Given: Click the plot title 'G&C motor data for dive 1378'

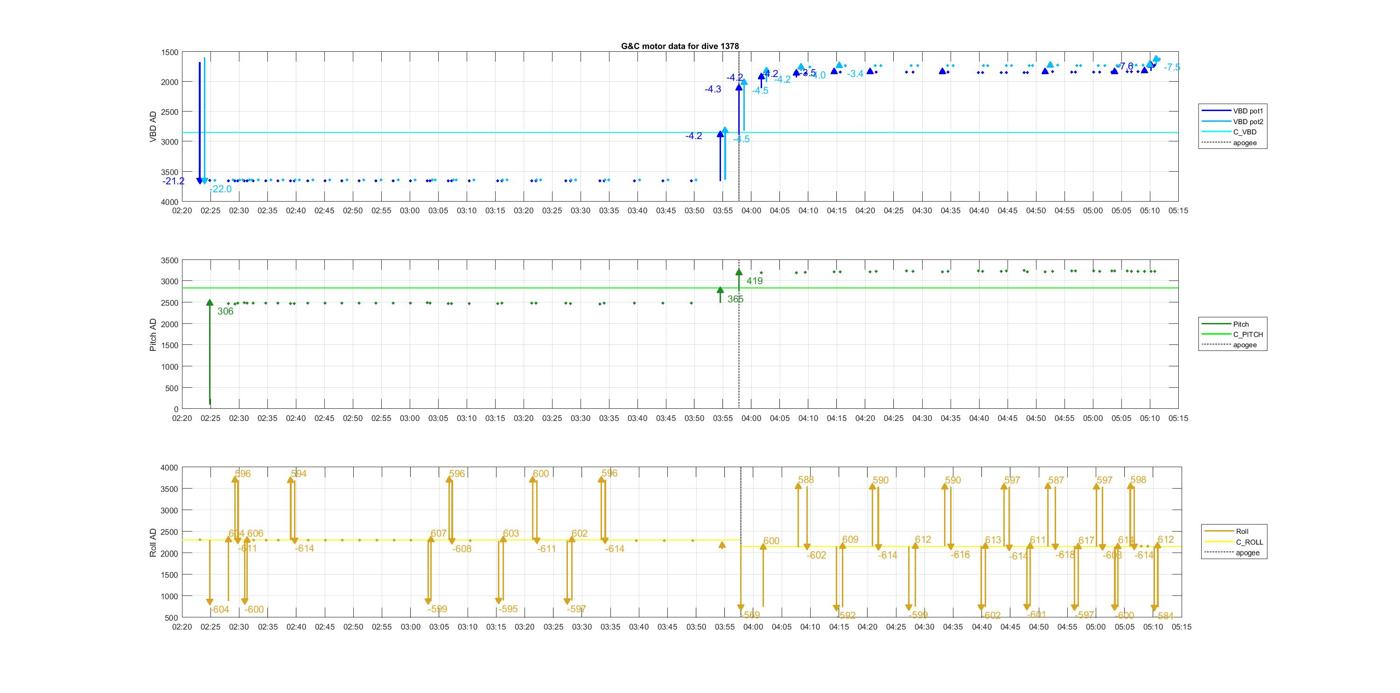Looking at the screenshot, I should (680, 46).
